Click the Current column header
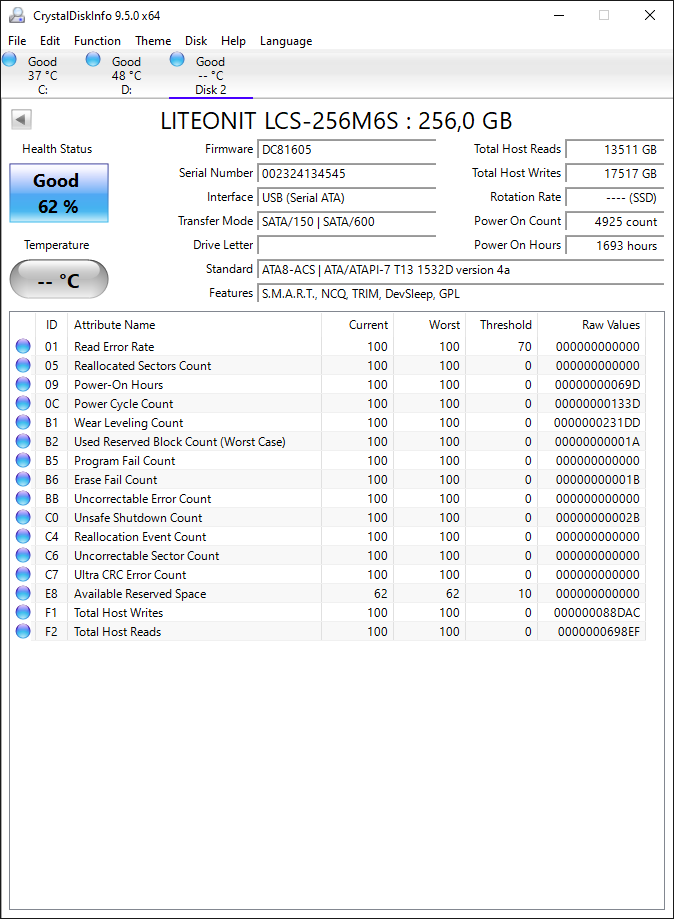 click(358, 325)
